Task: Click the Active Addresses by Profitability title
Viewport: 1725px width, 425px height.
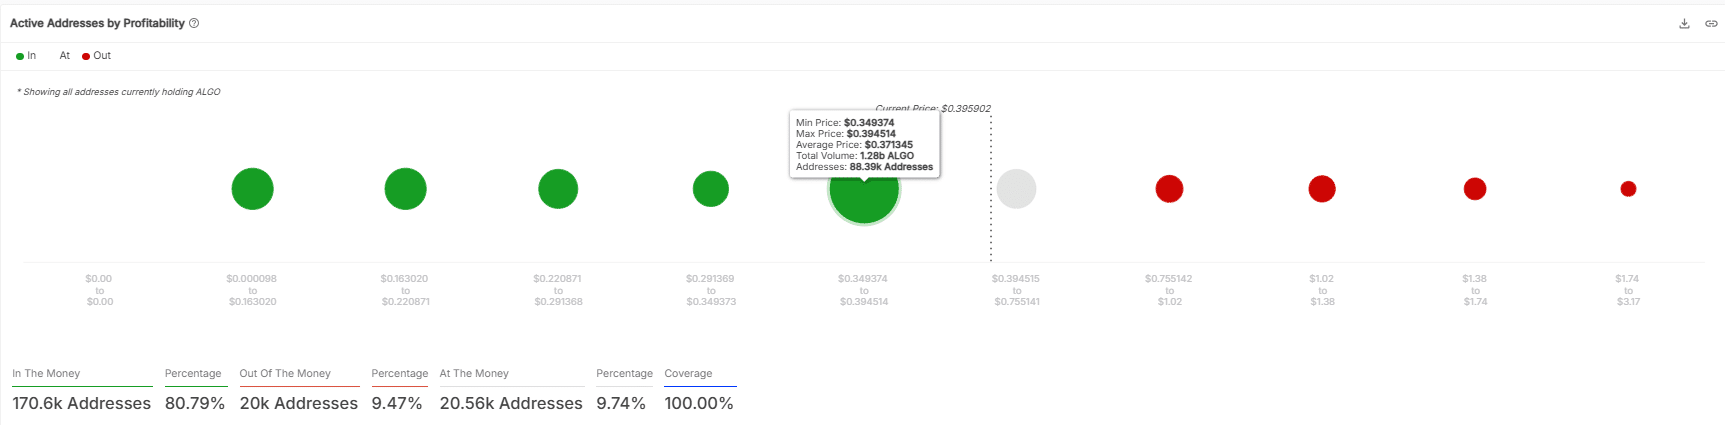Action: point(97,23)
